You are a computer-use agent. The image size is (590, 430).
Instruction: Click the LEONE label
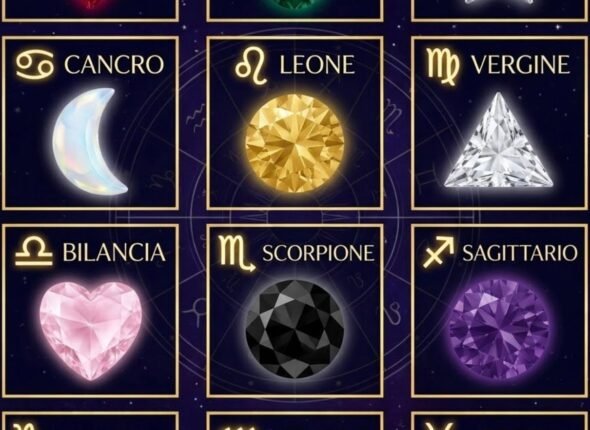point(317,65)
